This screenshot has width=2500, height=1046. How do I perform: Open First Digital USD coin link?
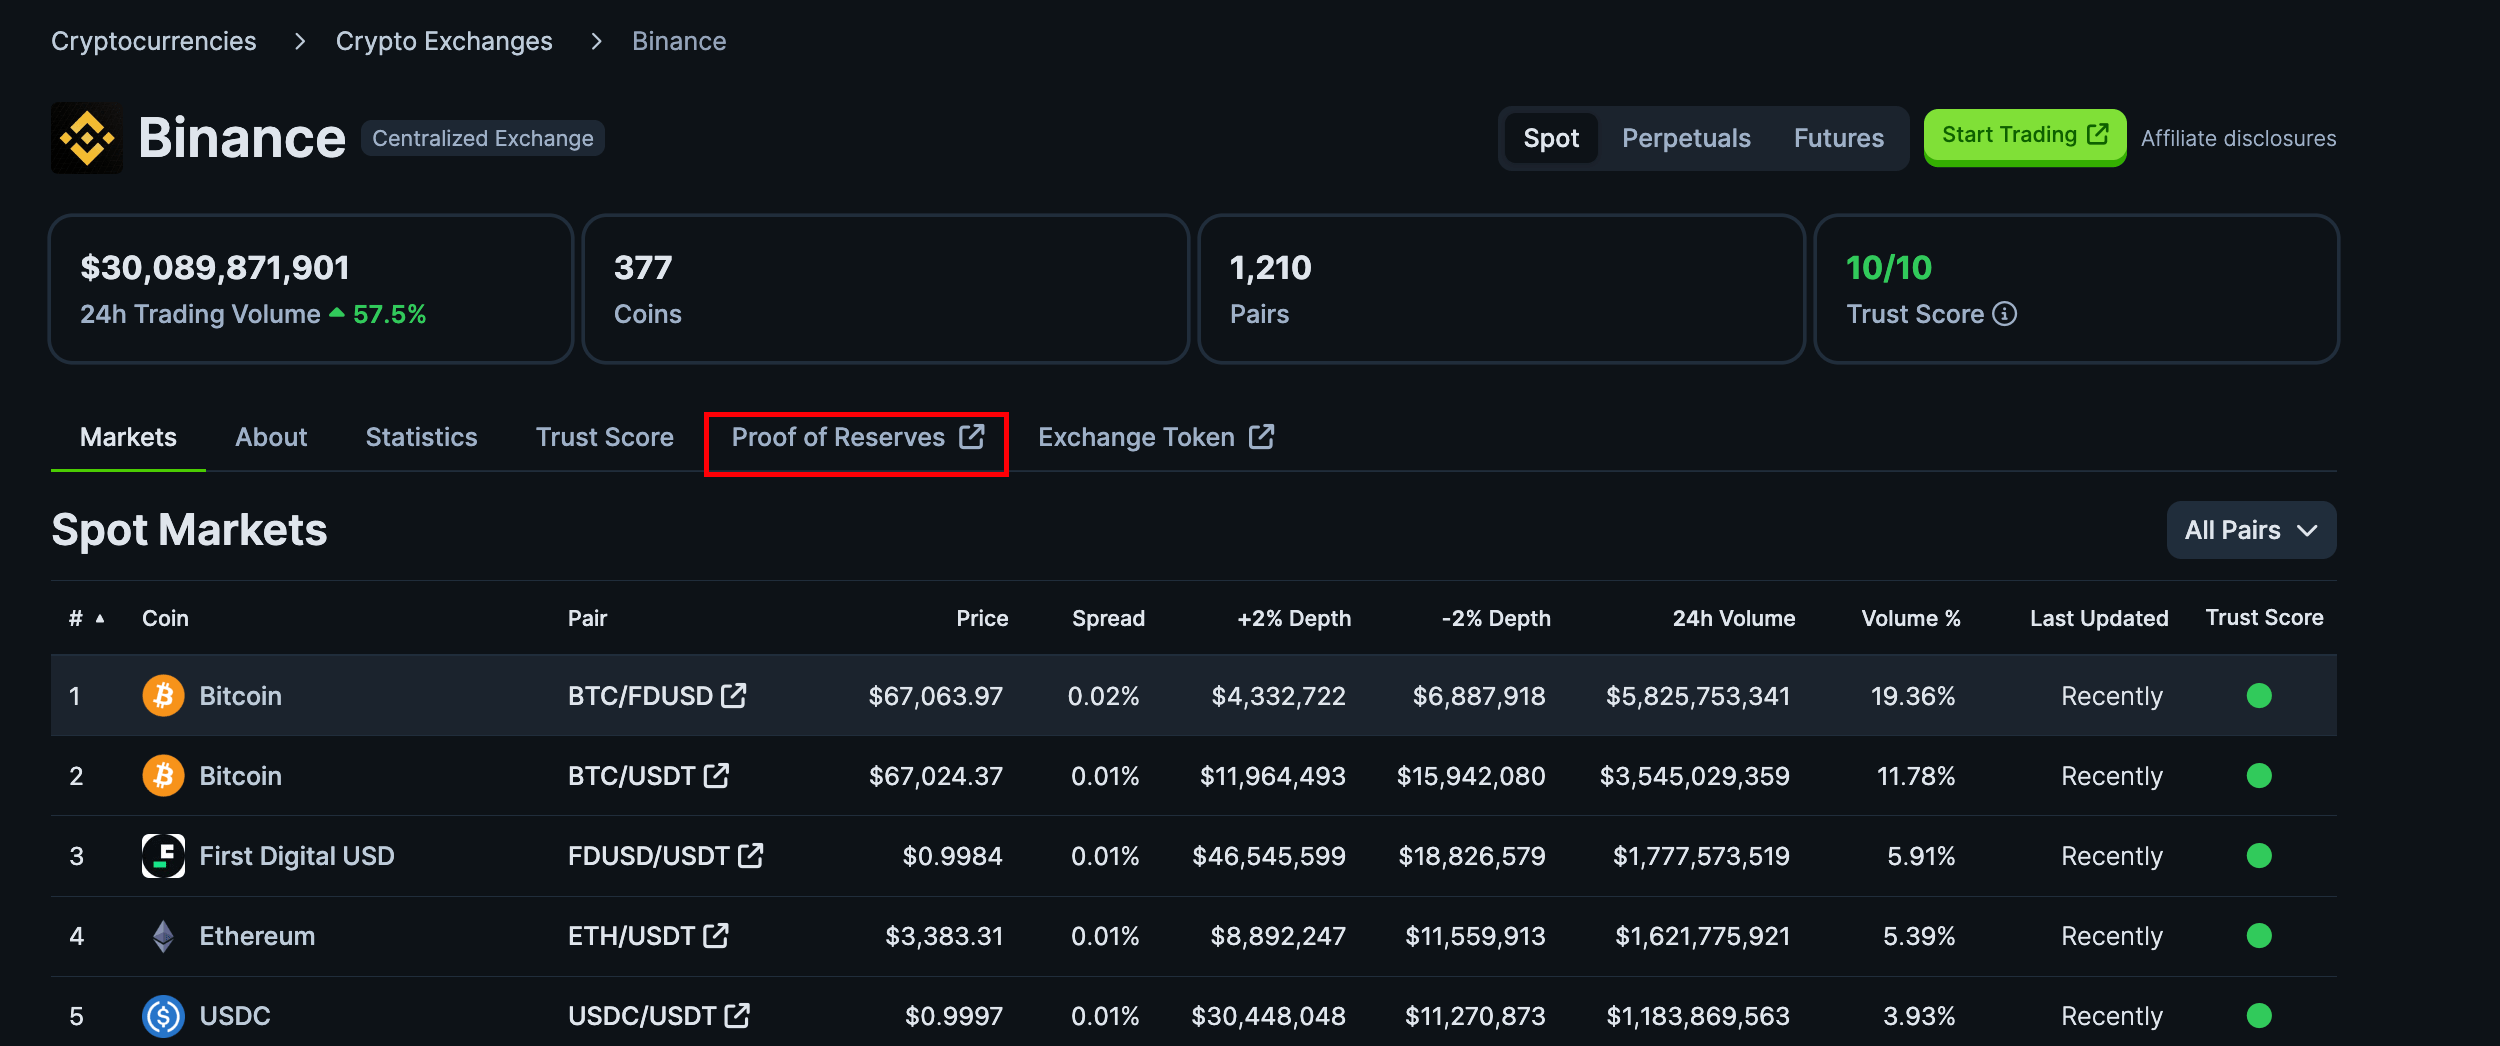[297, 856]
